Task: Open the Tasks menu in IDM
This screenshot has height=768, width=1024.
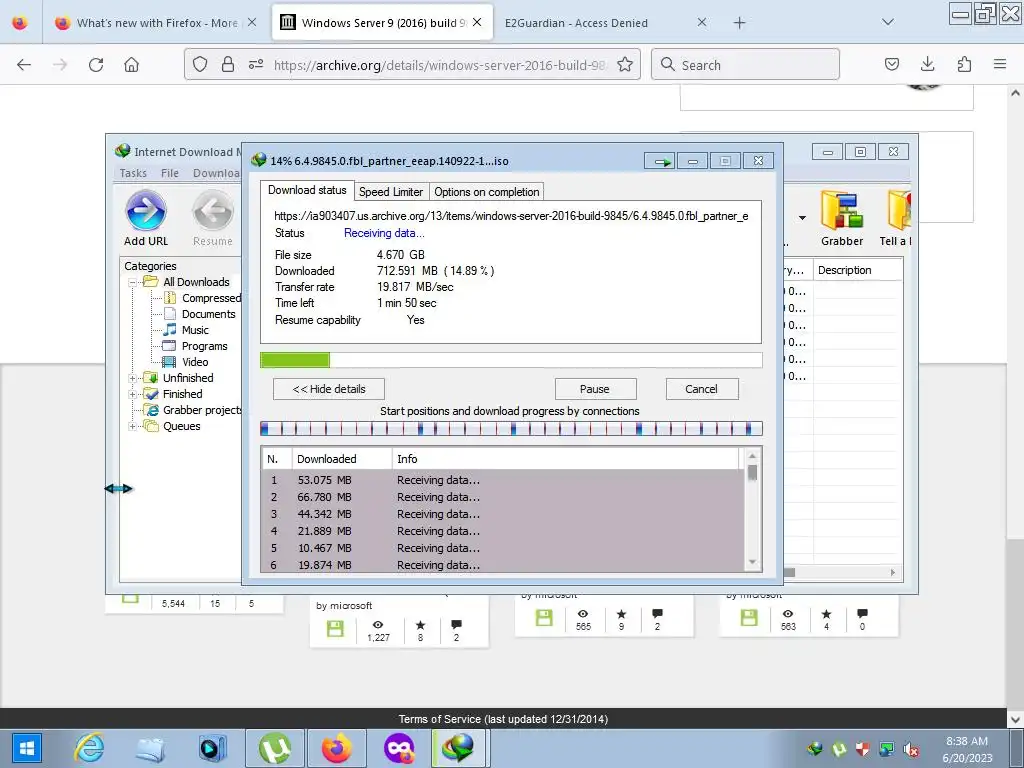Action: [x=133, y=173]
